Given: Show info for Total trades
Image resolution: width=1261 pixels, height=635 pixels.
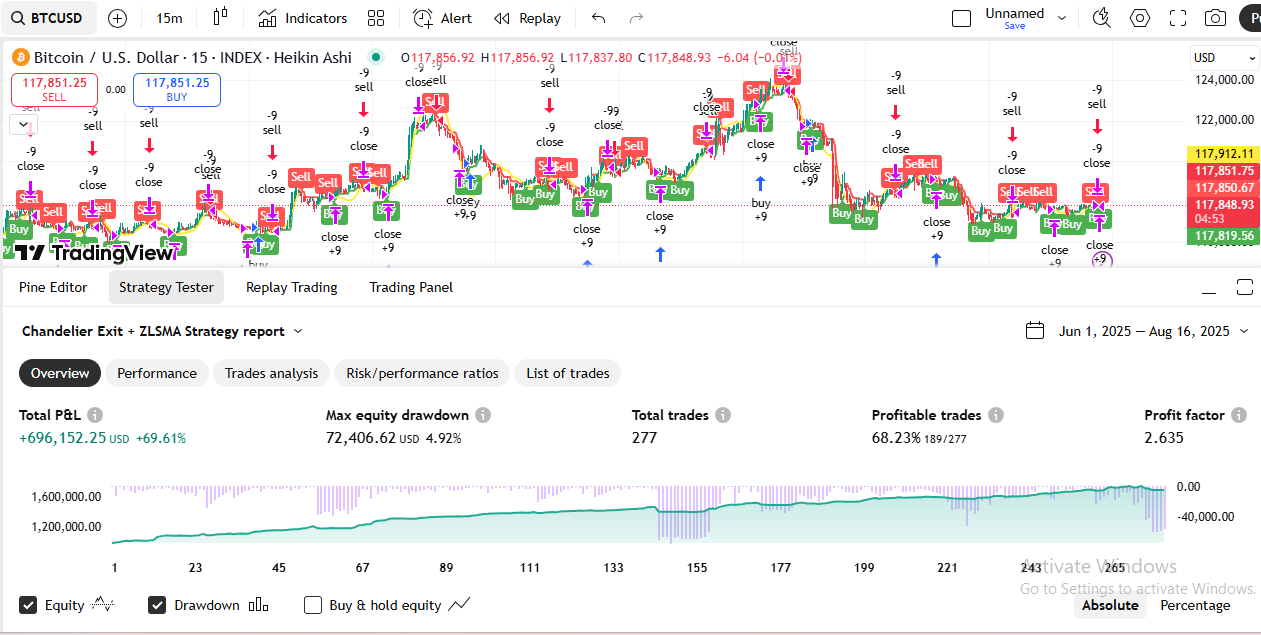Looking at the screenshot, I should click(x=723, y=415).
